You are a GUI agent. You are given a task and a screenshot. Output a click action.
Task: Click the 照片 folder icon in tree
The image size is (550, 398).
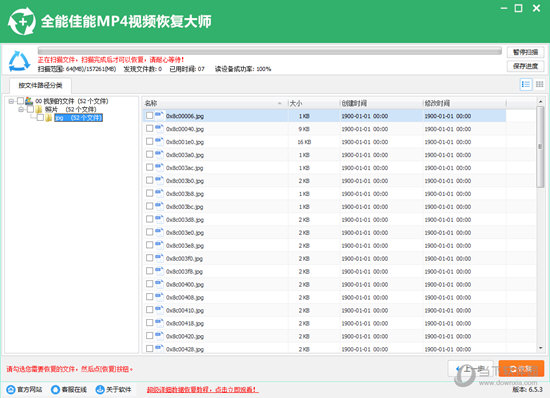[x=39, y=109]
